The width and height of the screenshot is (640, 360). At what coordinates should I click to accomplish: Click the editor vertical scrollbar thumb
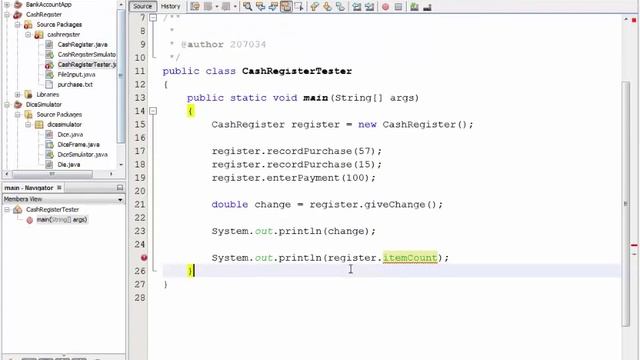coord(626,203)
